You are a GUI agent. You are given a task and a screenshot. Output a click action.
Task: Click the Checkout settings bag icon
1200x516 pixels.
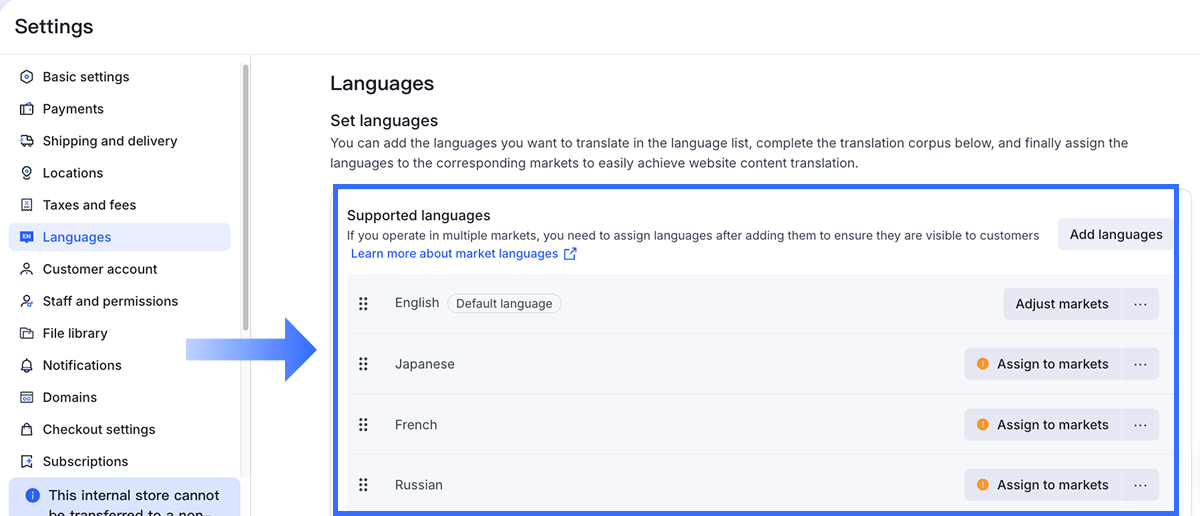coord(27,429)
